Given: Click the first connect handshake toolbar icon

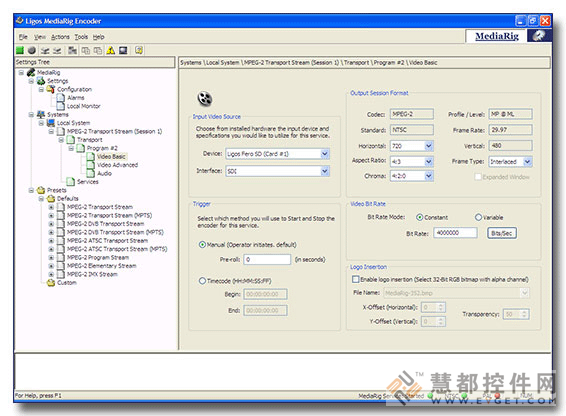Looking at the screenshot, I should (45, 50).
